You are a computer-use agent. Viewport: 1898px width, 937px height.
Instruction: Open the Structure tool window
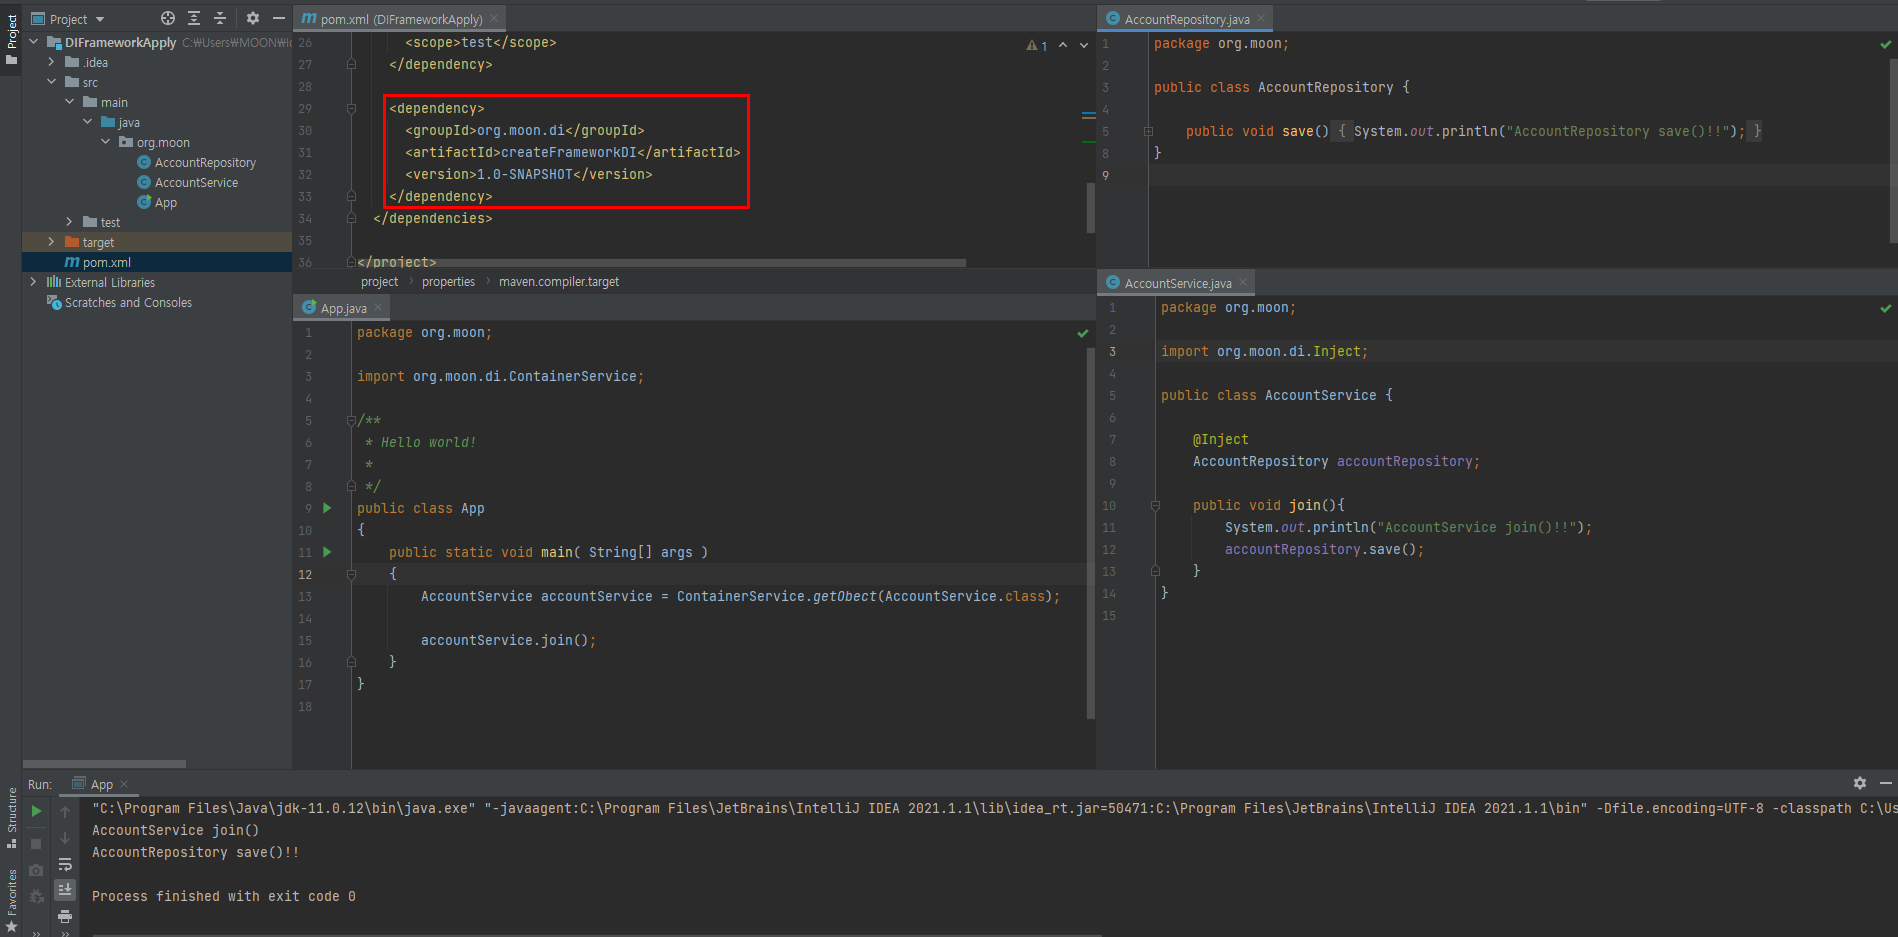pyautogui.click(x=12, y=817)
